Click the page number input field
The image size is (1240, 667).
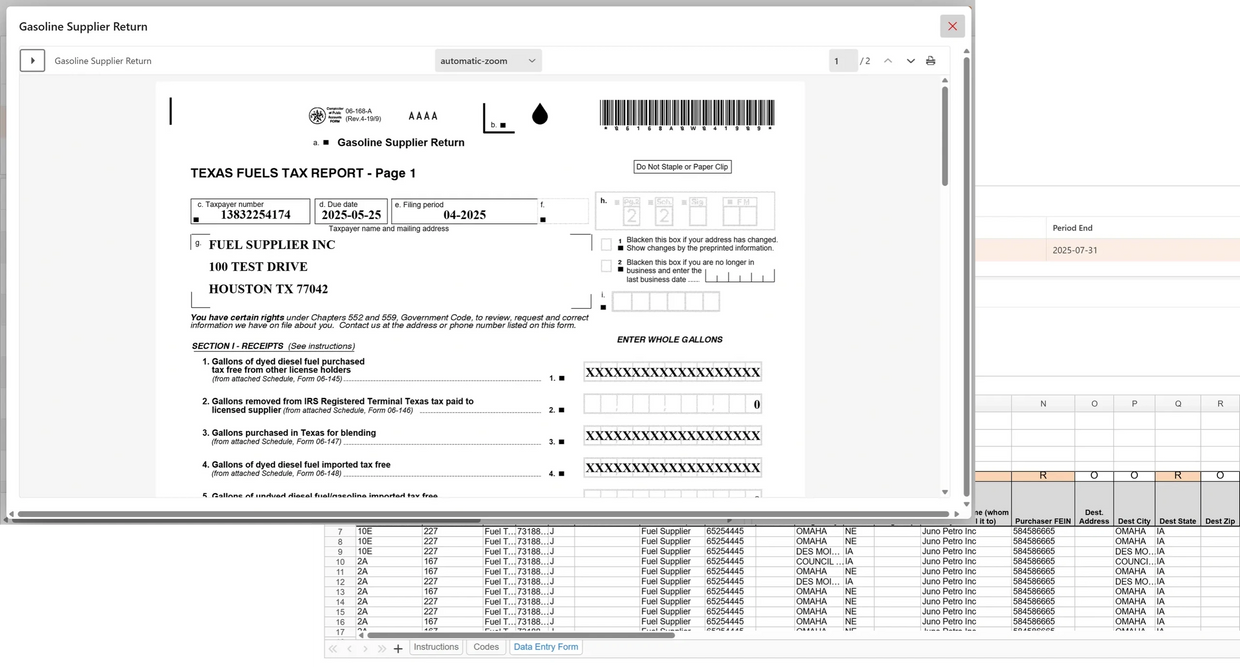pos(841,60)
